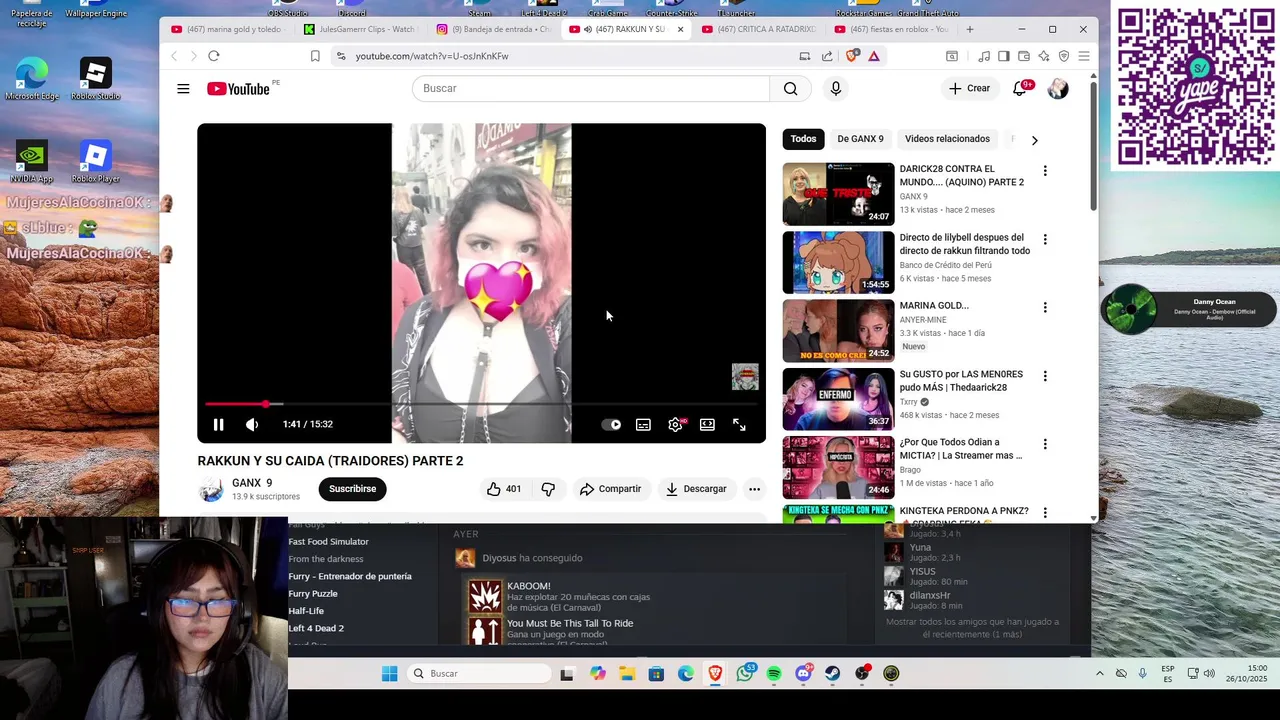Toggle subtitles in the video player

tap(643, 424)
